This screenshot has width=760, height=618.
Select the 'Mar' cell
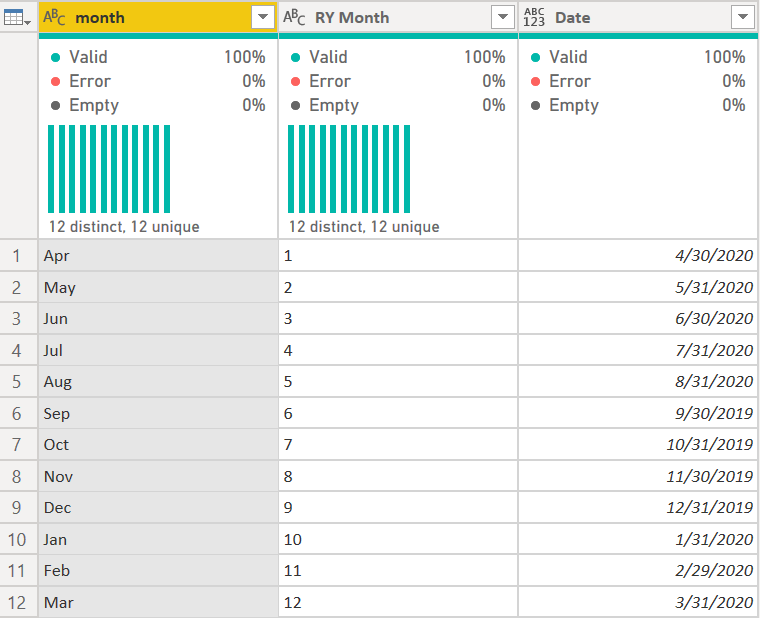[x=158, y=602]
